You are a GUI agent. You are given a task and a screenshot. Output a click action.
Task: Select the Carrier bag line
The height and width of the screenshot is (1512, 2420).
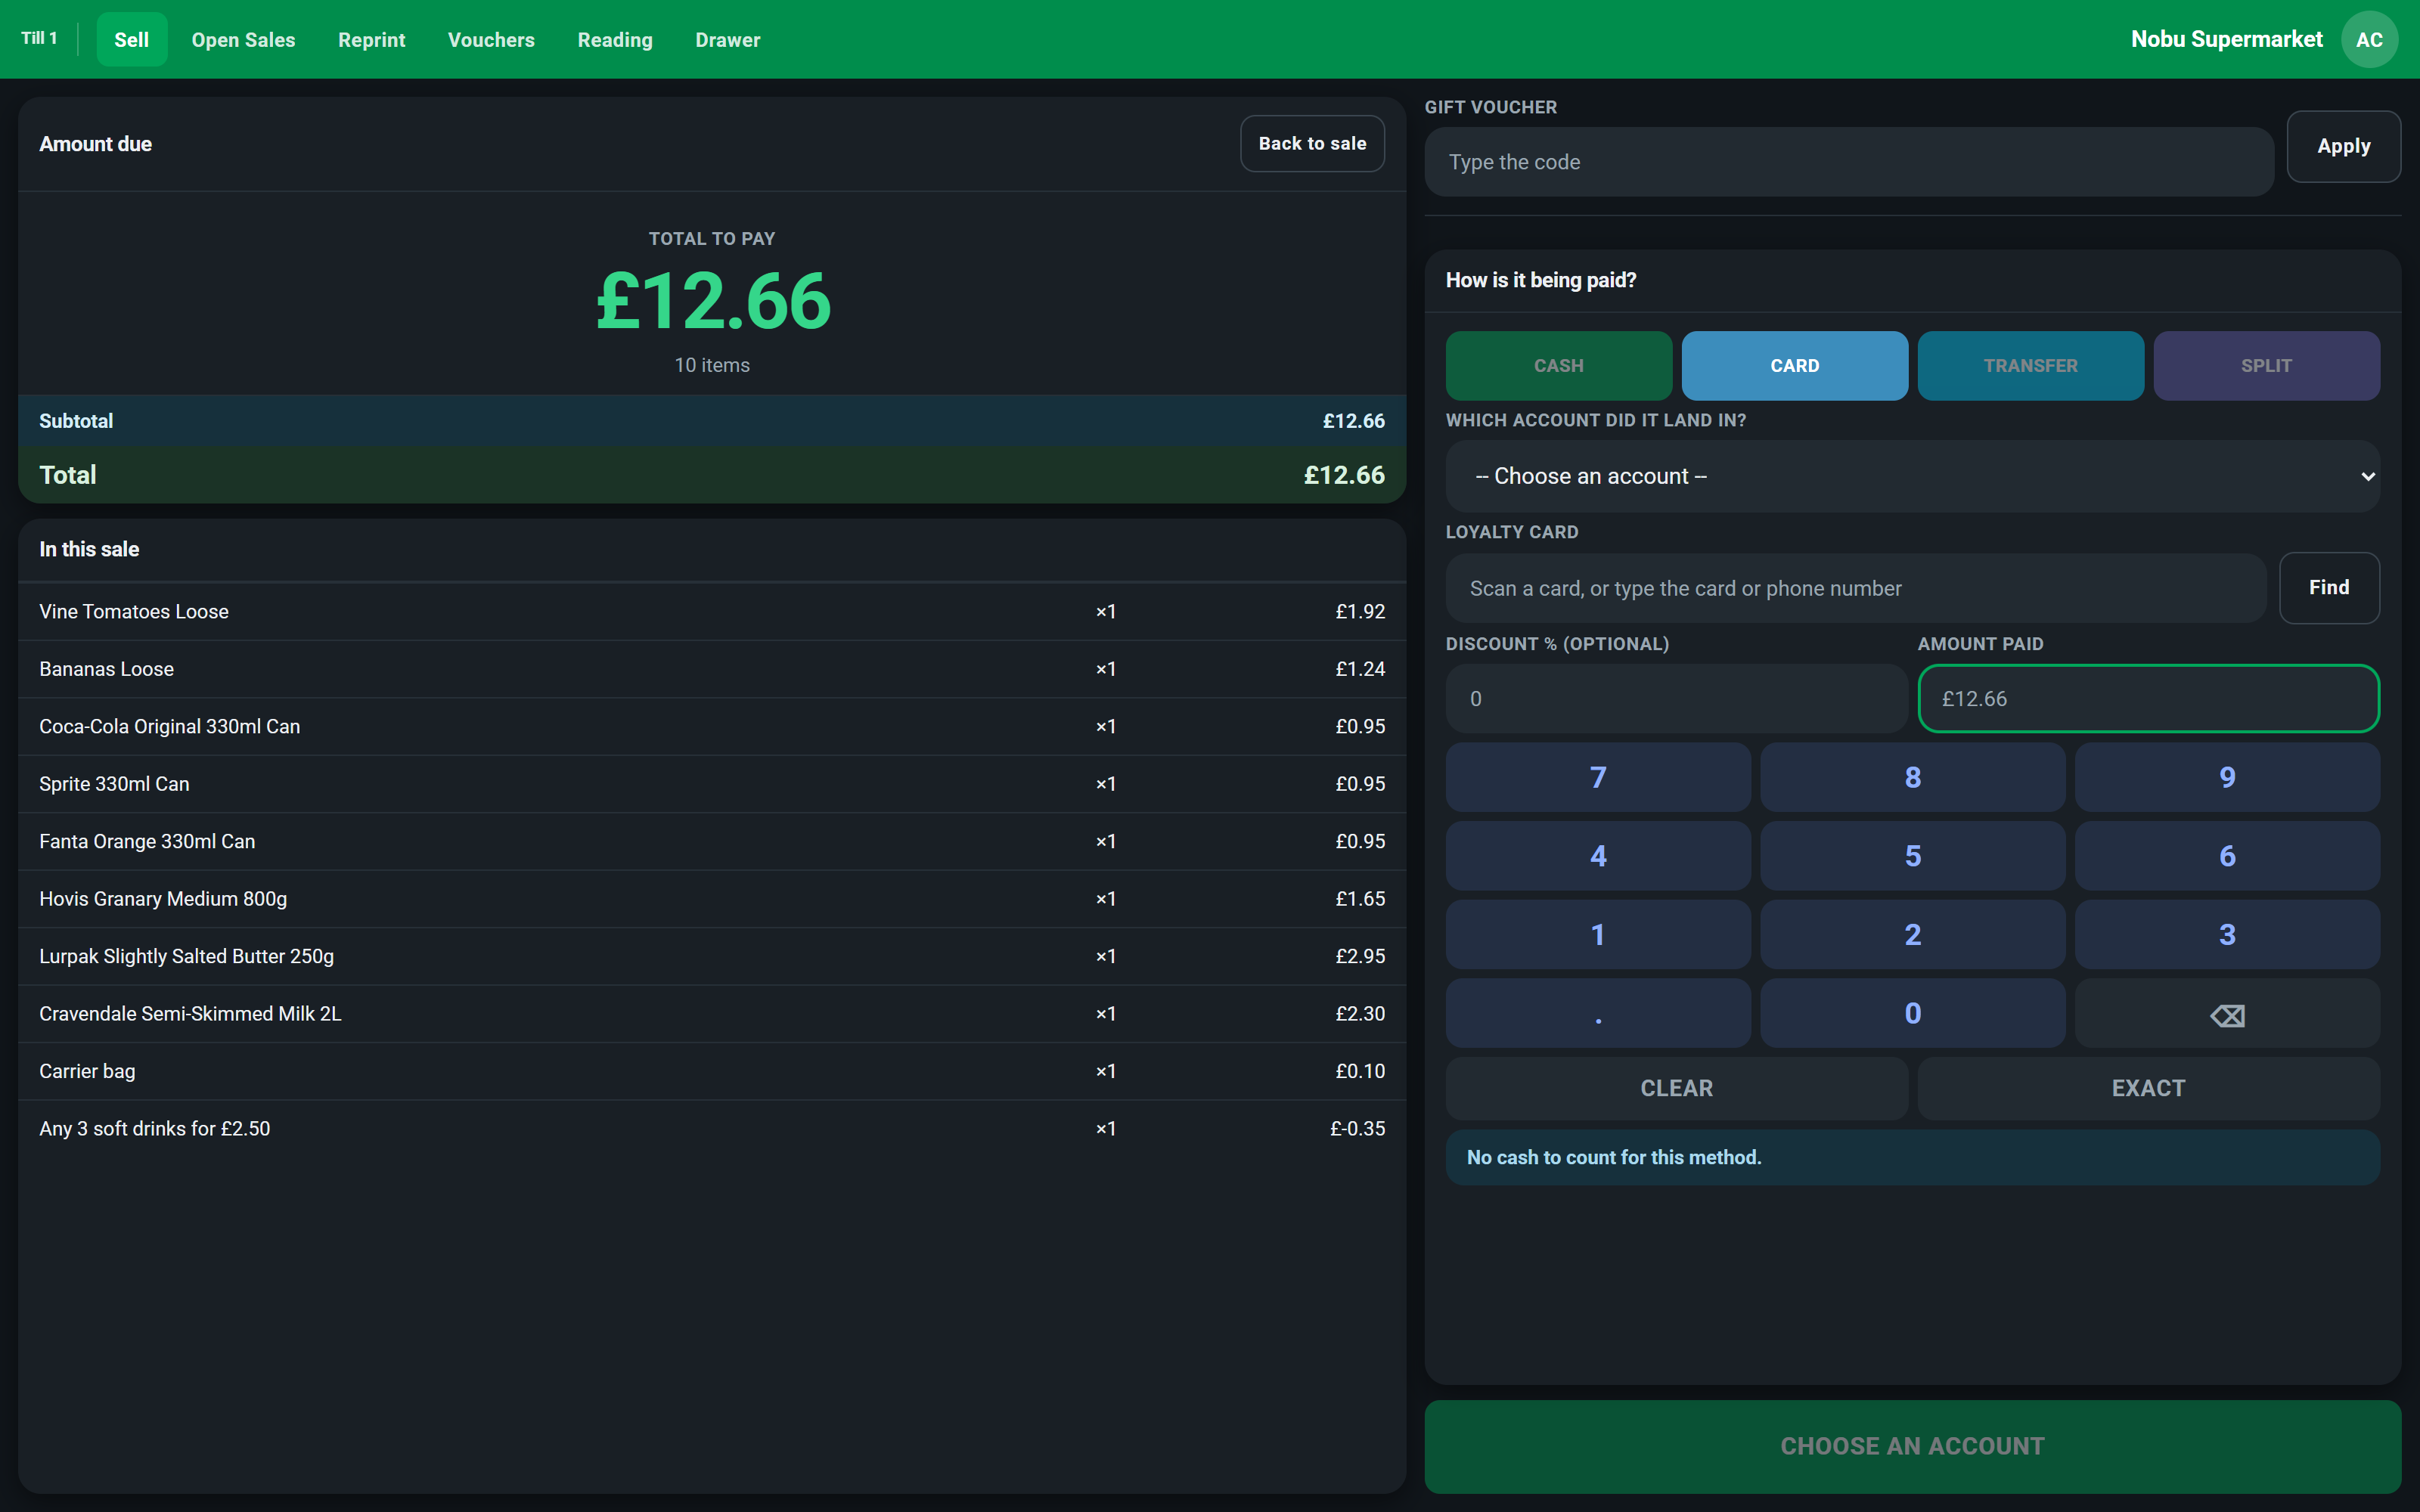(x=712, y=1071)
